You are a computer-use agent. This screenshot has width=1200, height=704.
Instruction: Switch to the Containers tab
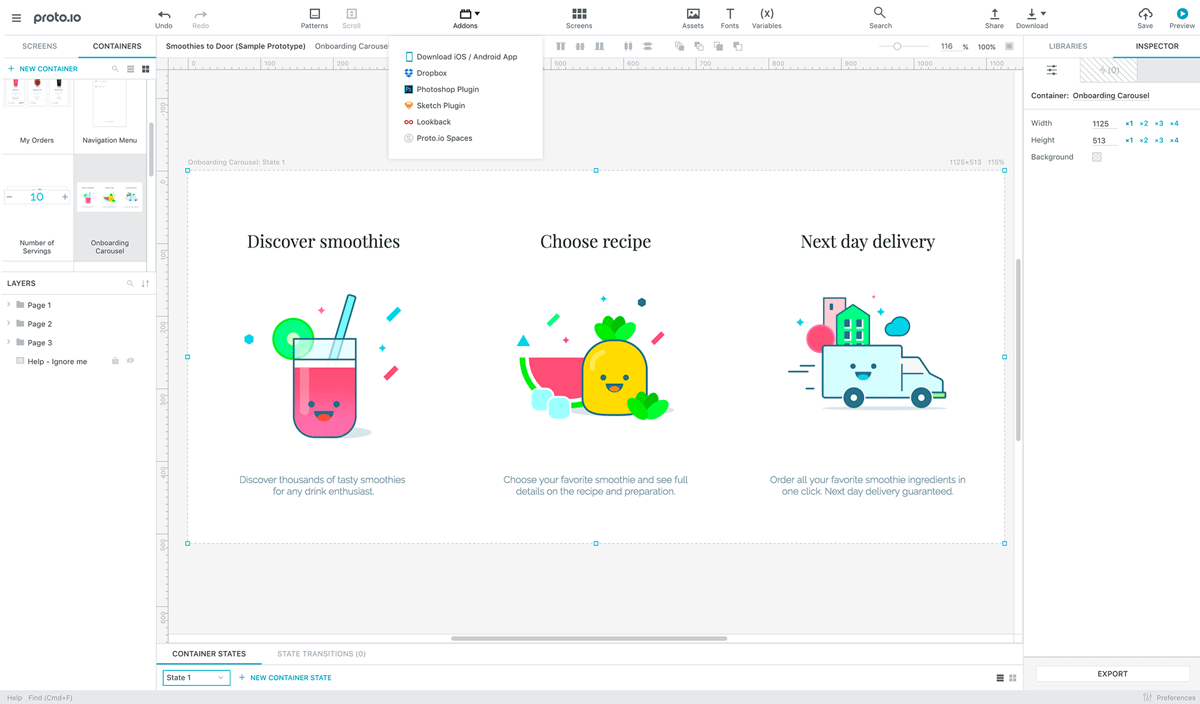(x=116, y=46)
